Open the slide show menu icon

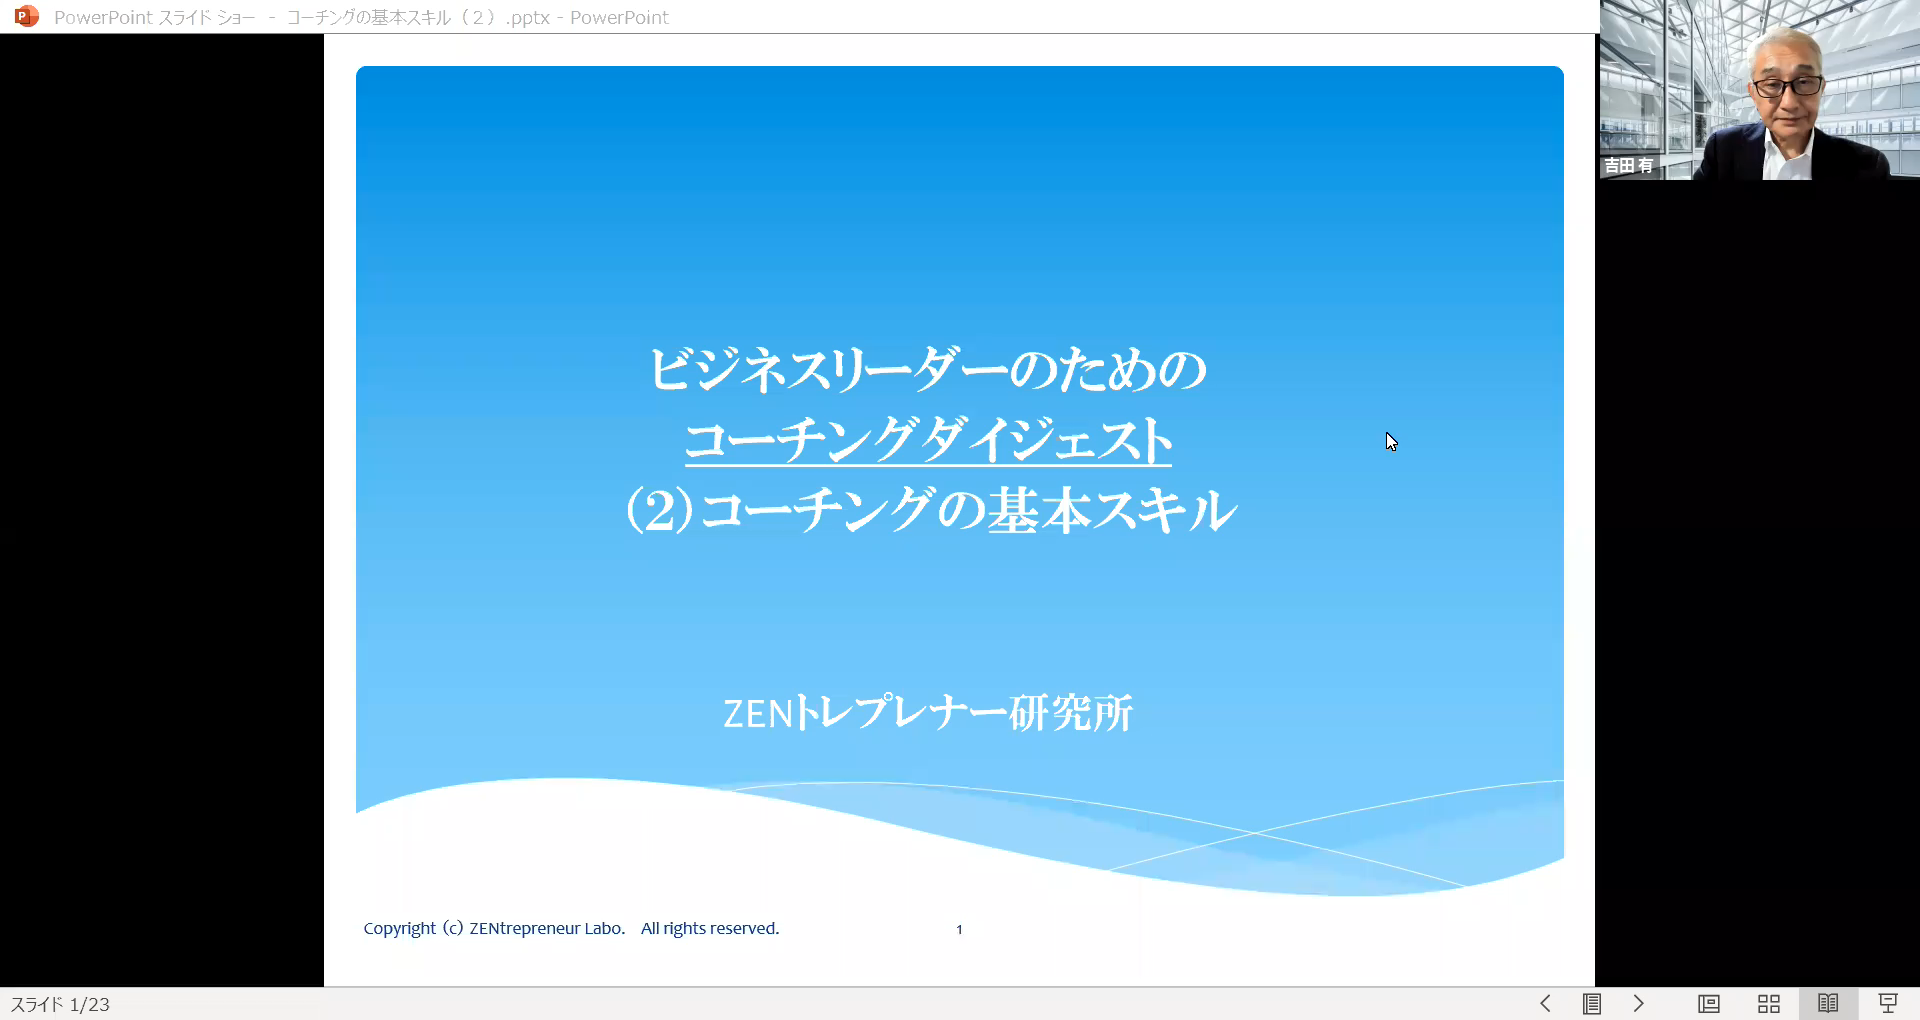tap(1592, 1003)
